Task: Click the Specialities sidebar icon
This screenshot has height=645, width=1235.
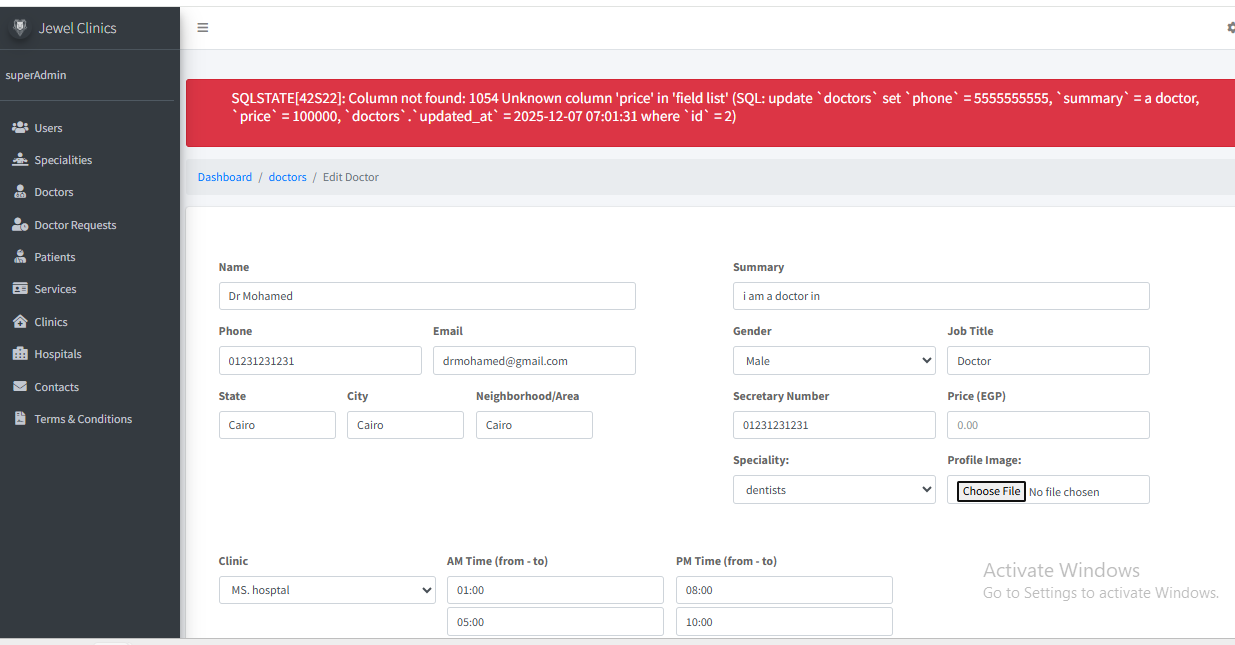Action: [19, 160]
